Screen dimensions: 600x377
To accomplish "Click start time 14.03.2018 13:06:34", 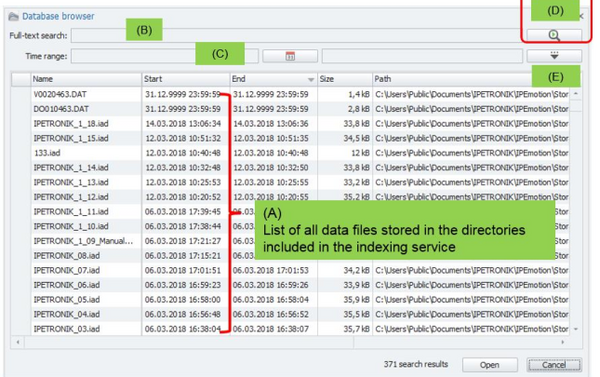I will (183, 124).
